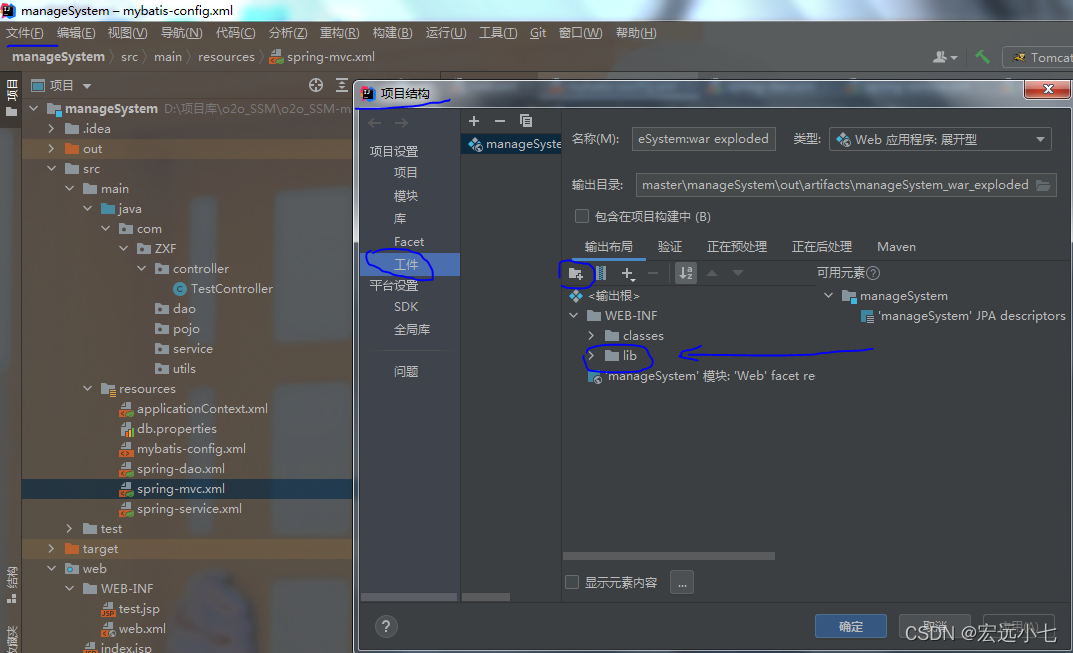Click the create directory icon in output layout
The height and width of the screenshot is (653, 1073).
(576, 273)
